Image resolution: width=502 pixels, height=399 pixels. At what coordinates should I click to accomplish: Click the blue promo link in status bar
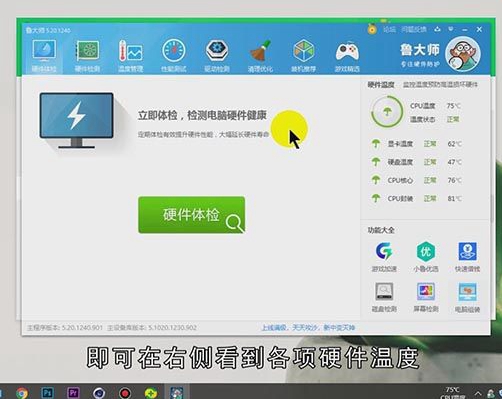click(x=308, y=328)
